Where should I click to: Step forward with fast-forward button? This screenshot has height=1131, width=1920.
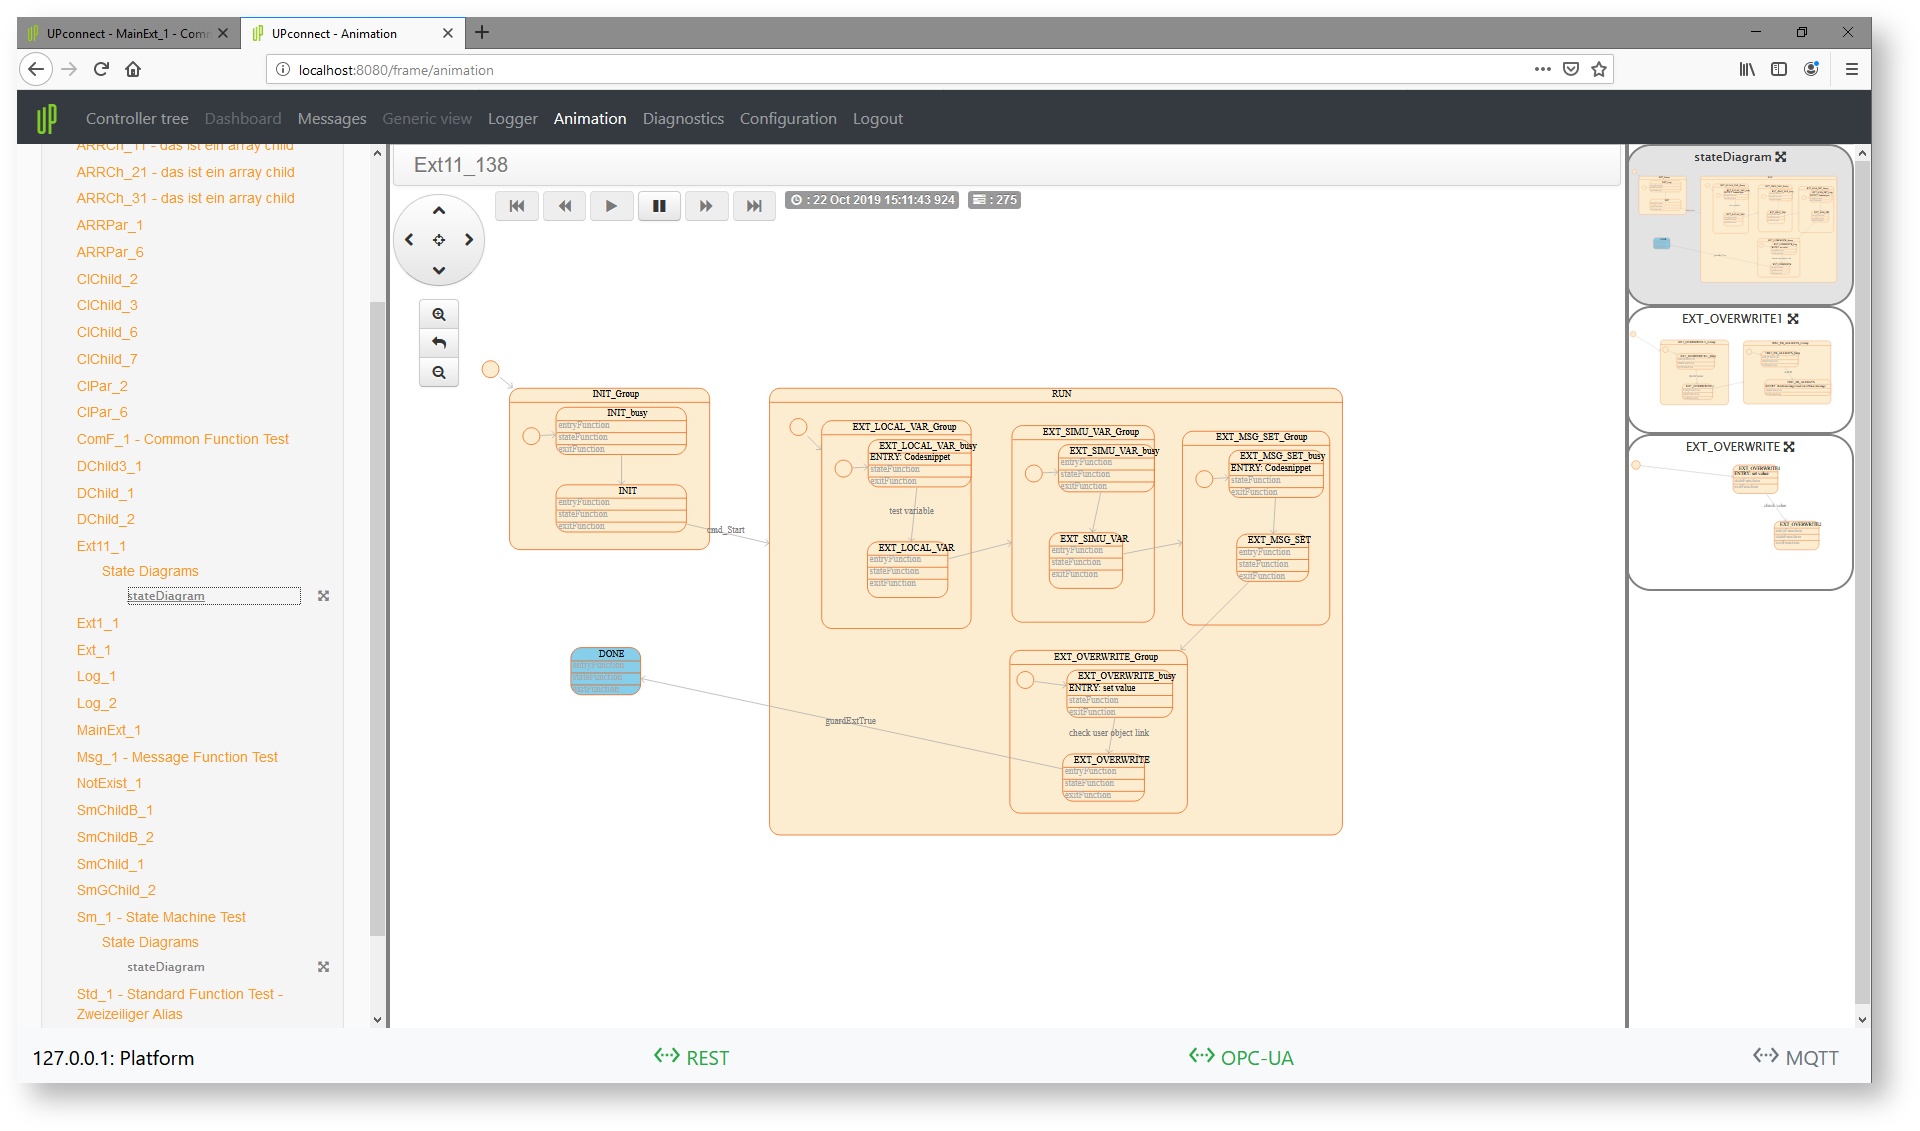pos(706,206)
